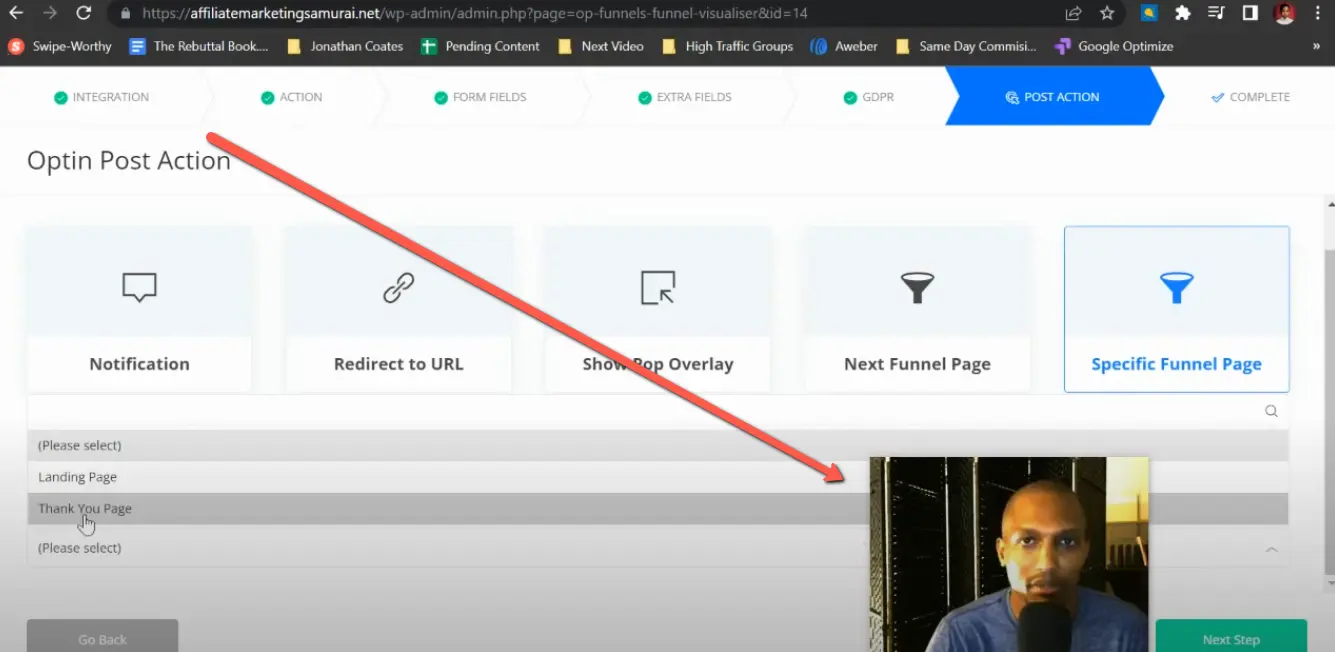The width and height of the screenshot is (1335, 652).
Task: Open the bookmarks bar overflow chevron
Action: pos(1315,46)
